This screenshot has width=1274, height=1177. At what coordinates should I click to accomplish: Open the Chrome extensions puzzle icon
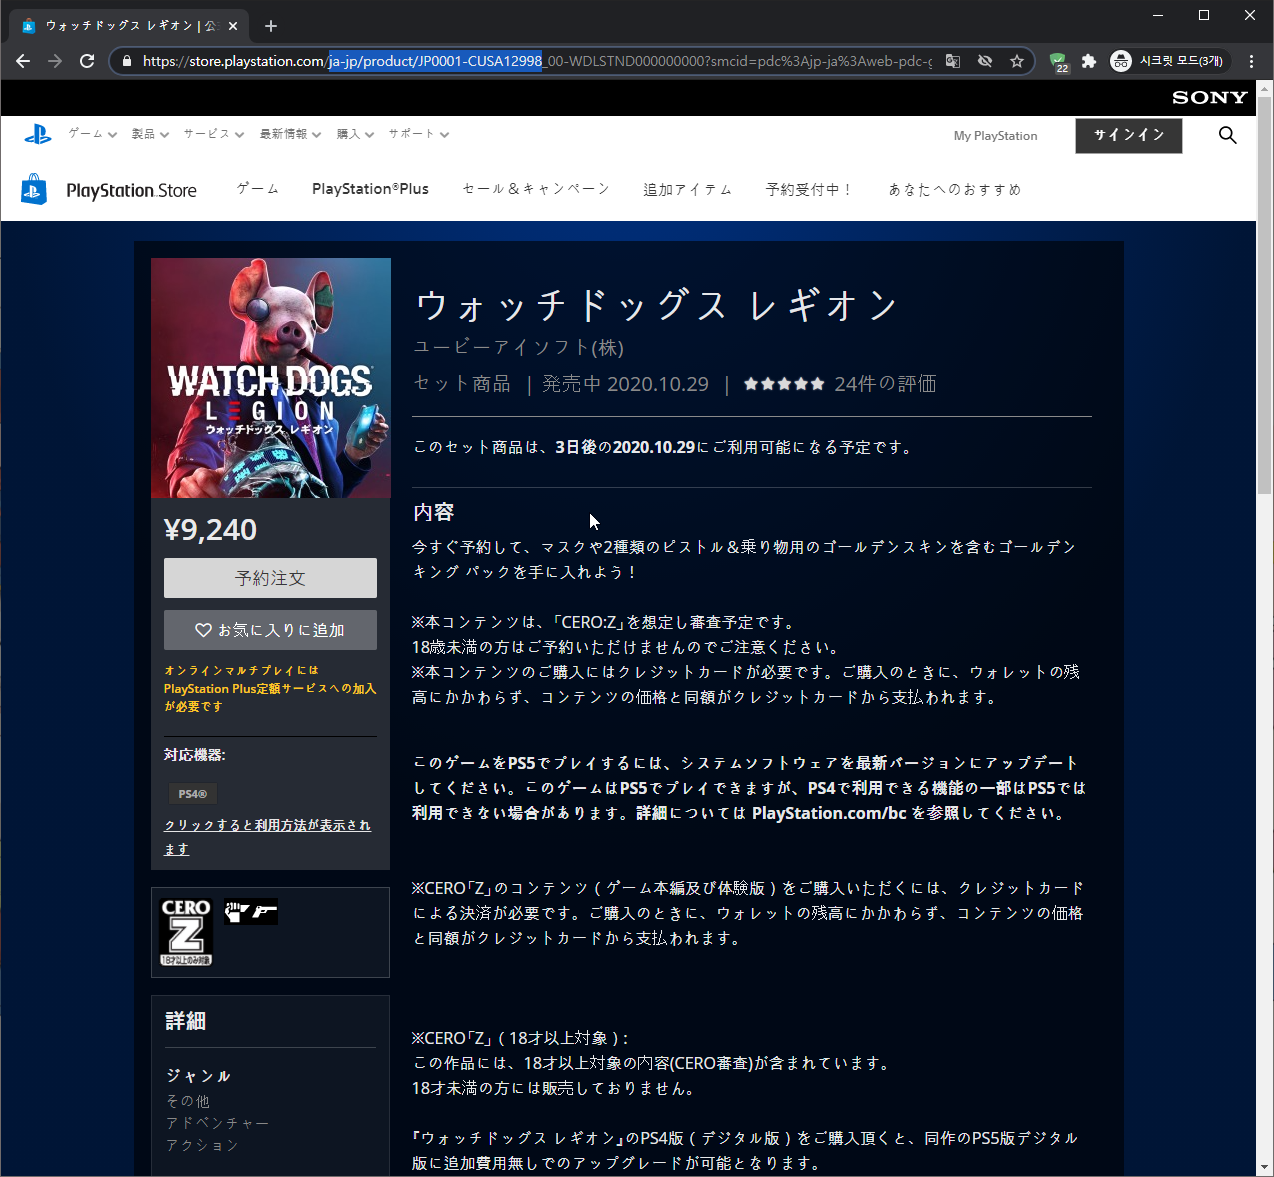(x=1089, y=61)
